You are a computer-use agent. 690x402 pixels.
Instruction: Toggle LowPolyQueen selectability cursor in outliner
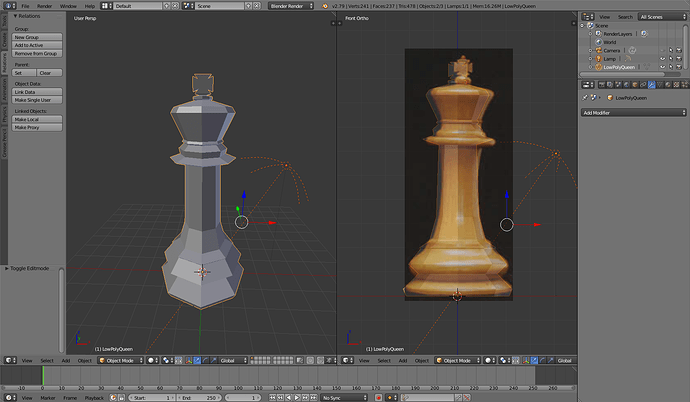pyautogui.click(x=671, y=67)
